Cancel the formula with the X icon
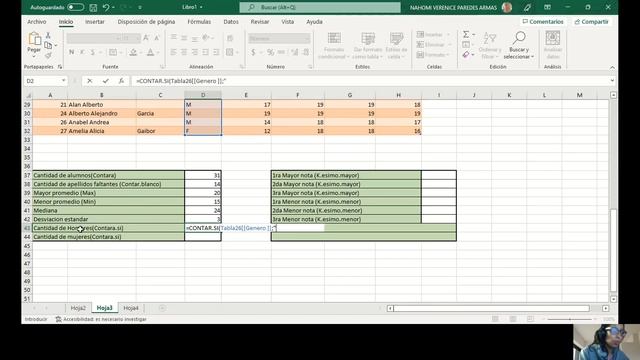The height and width of the screenshot is (360, 640). point(89,81)
